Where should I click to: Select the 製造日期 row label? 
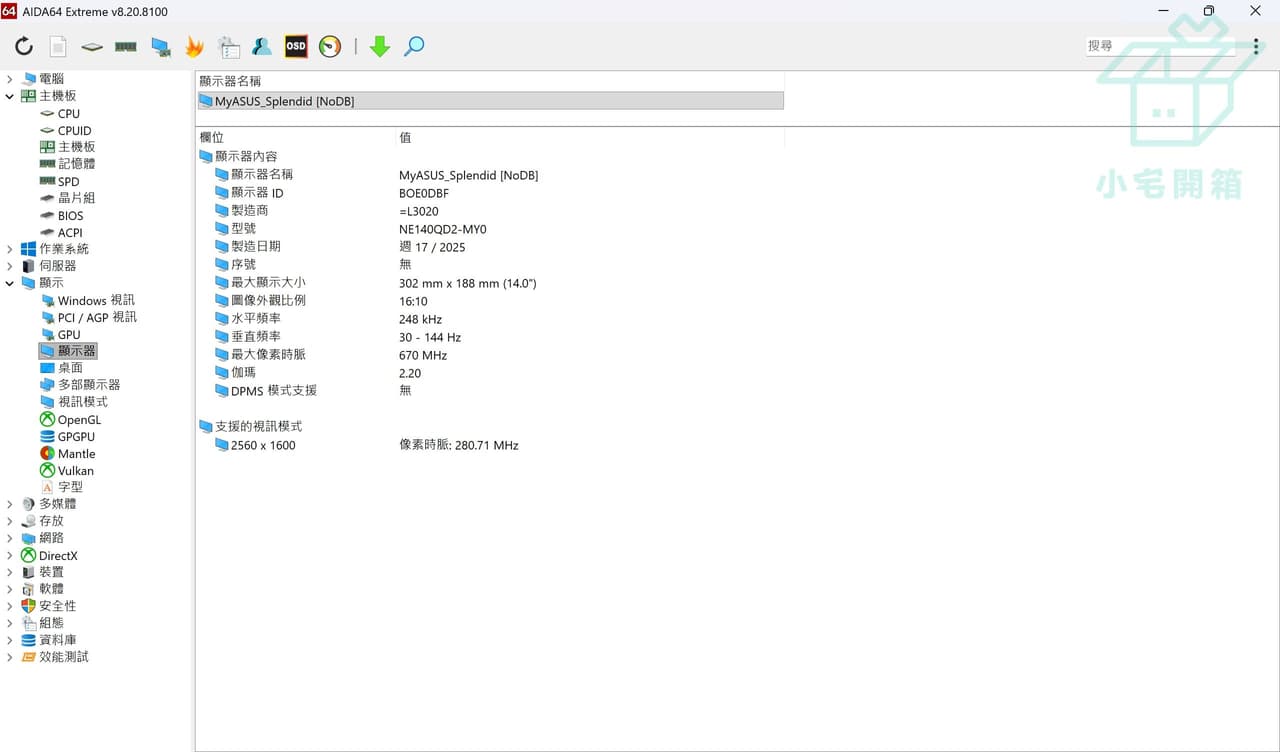pyautogui.click(x=256, y=246)
